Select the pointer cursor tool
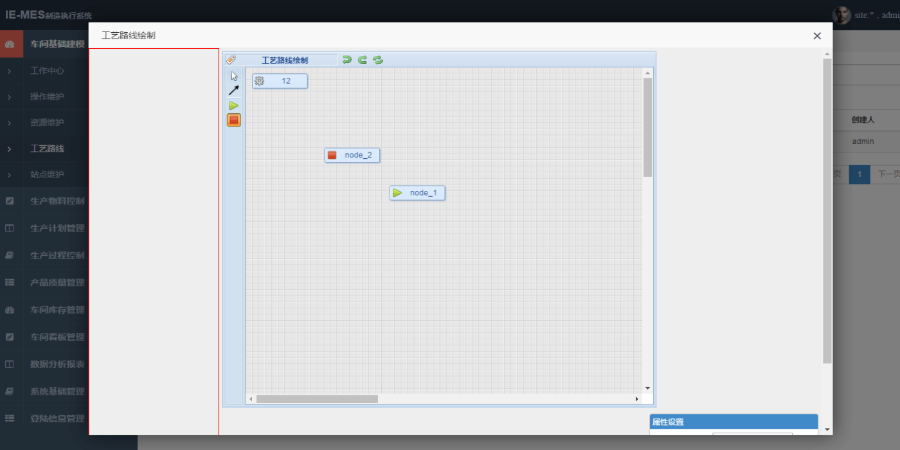The width and height of the screenshot is (900, 450). pyautogui.click(x=234, y=76)
